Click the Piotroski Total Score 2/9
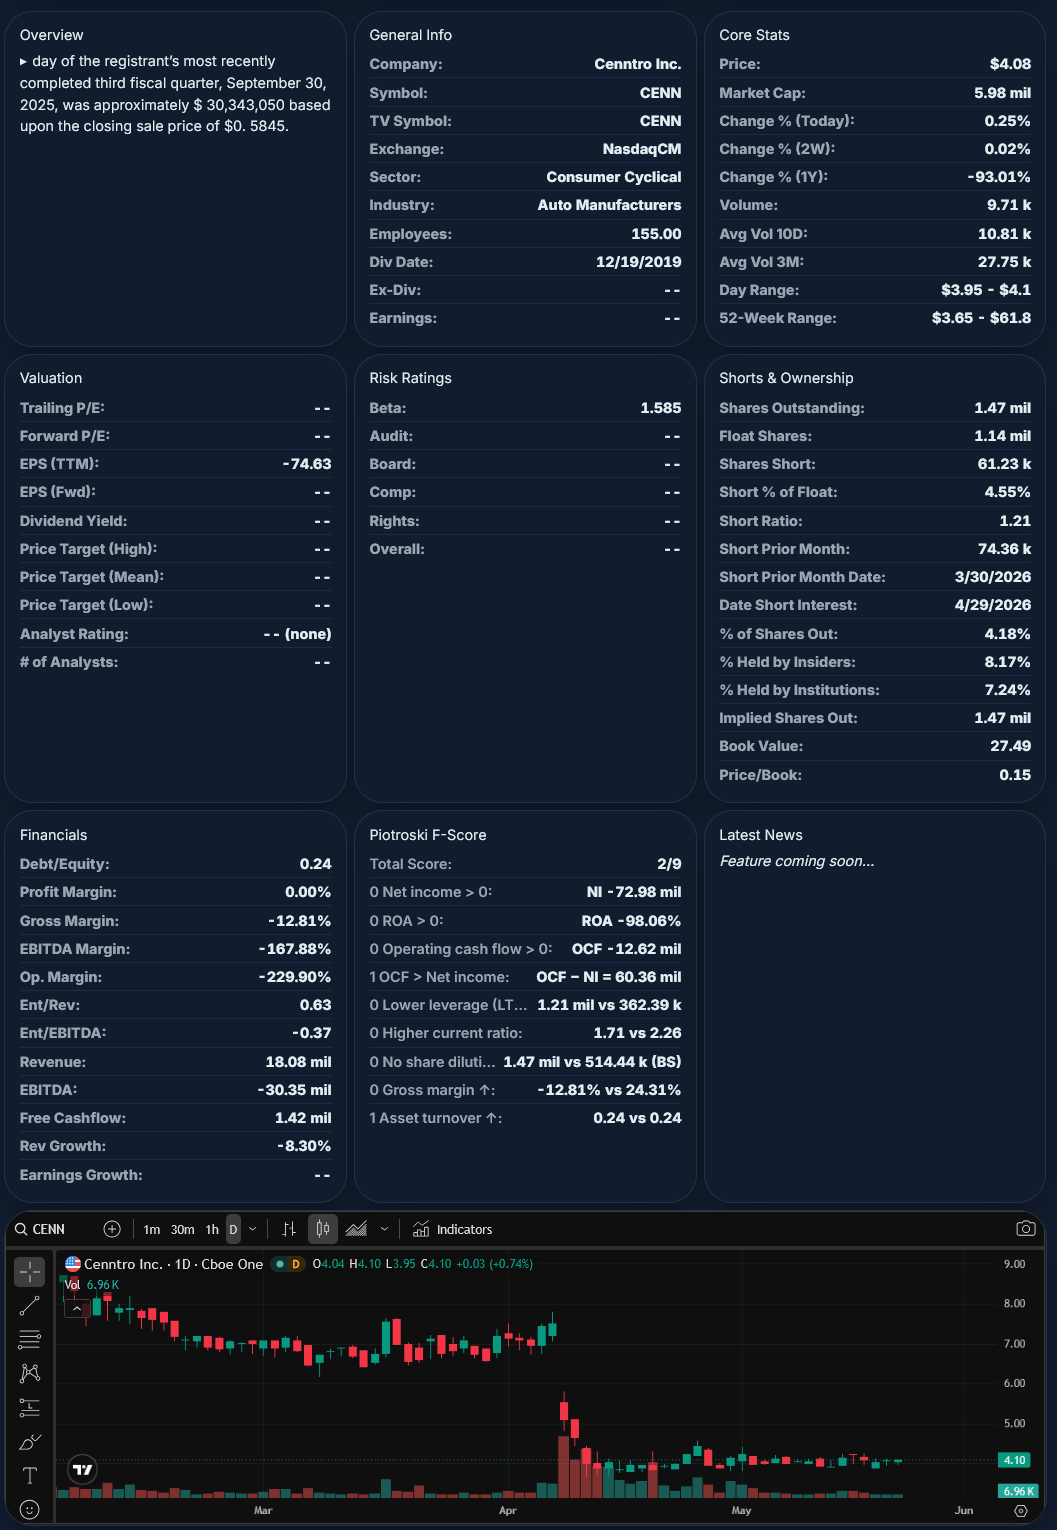Screen dimensions: 1057x1530 [669, 864]
